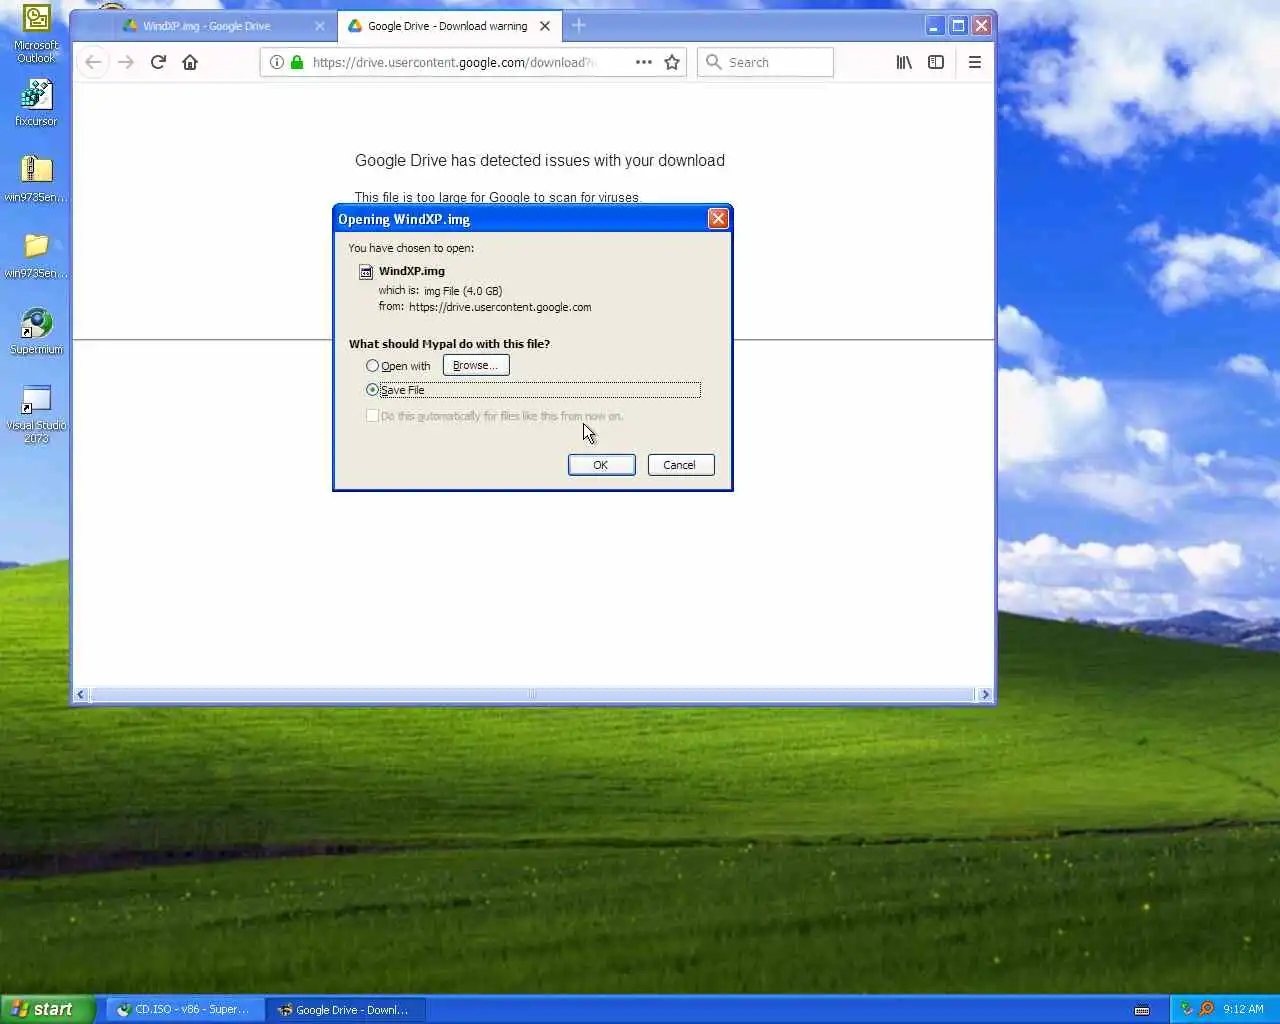Reload the current page
The width and height of the screenshot is (1280, 1024).
[x=158, y=62]
